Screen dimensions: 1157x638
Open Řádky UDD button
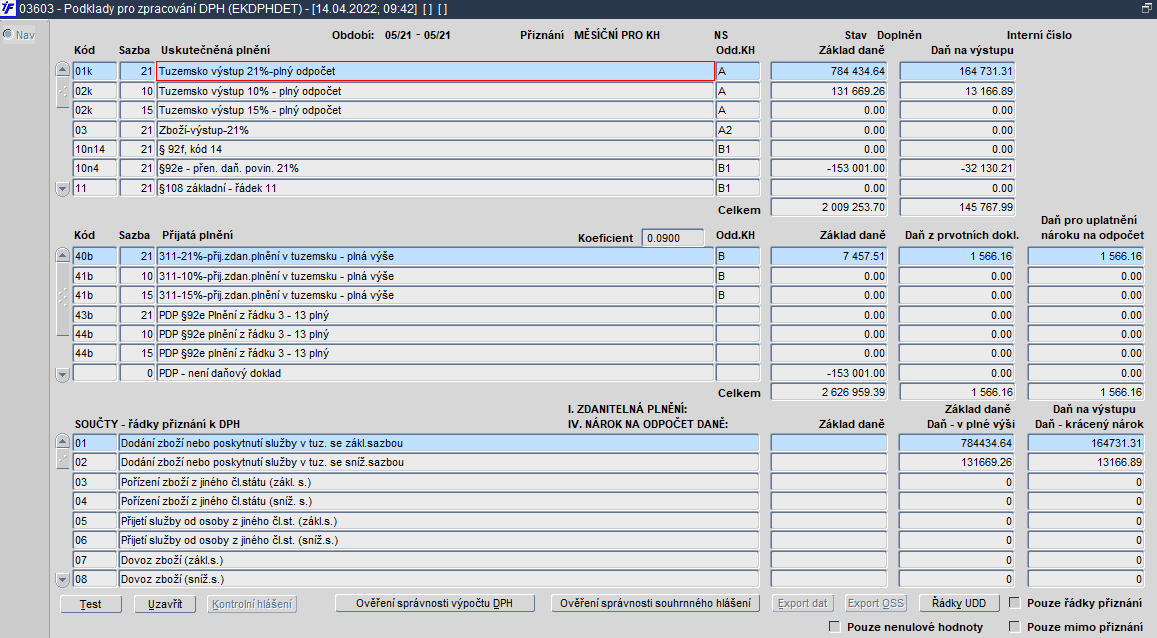point(959,603)
